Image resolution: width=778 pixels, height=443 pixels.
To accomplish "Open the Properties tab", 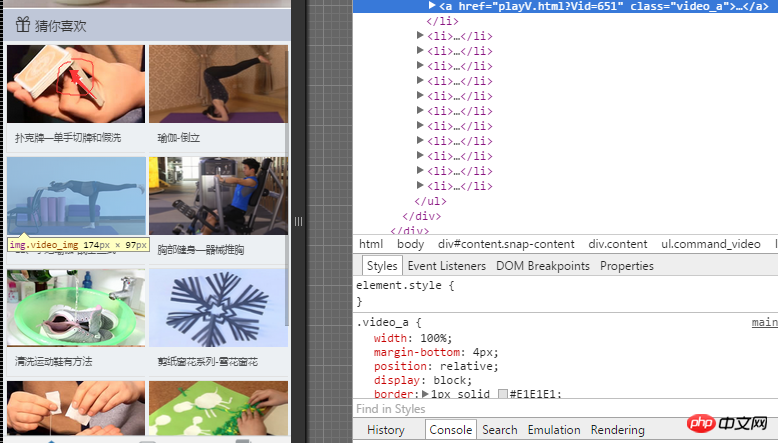I will (626, 266).
